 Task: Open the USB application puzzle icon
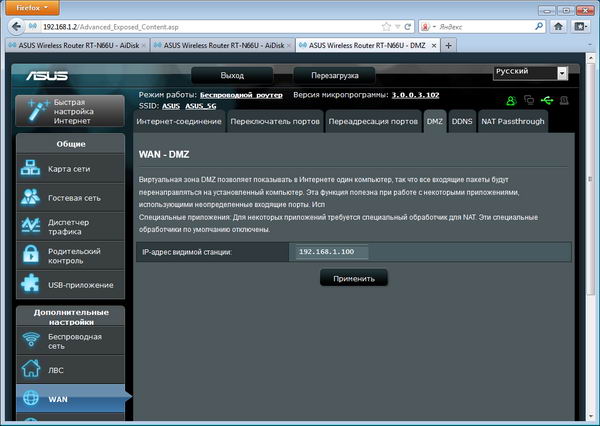(x=30, y=284)
